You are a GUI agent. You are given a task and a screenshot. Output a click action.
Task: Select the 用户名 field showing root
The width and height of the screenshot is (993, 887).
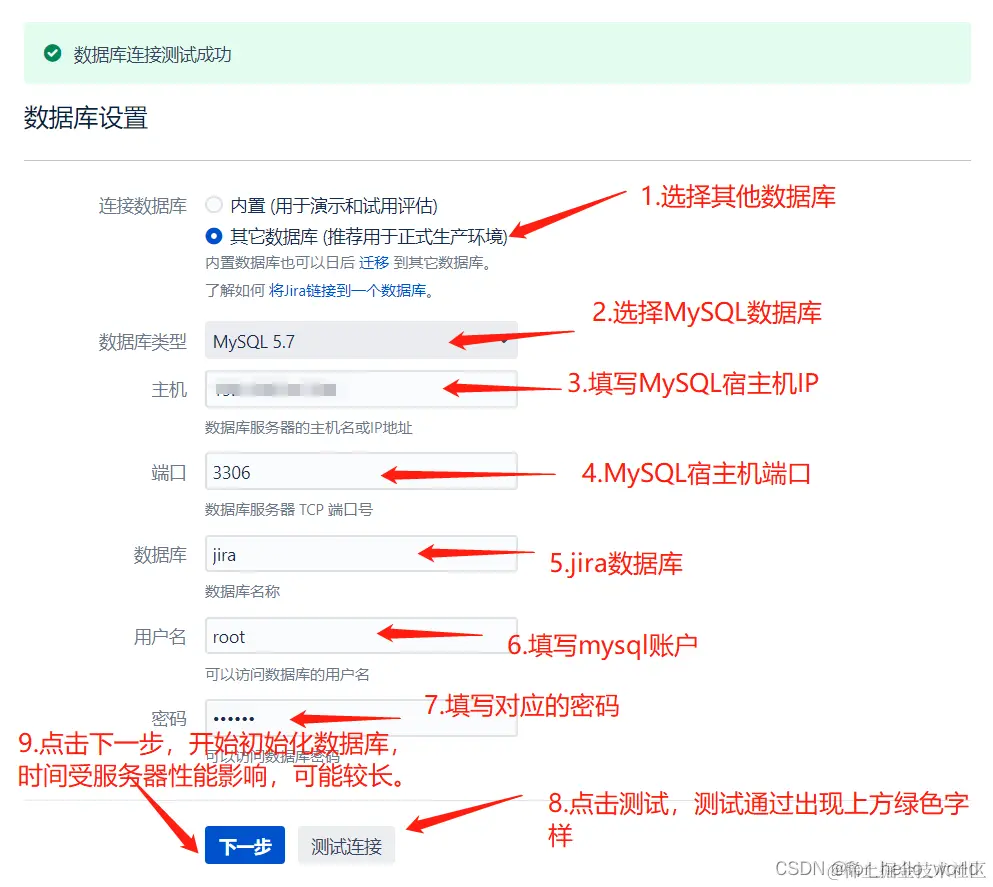pos(360,635)
